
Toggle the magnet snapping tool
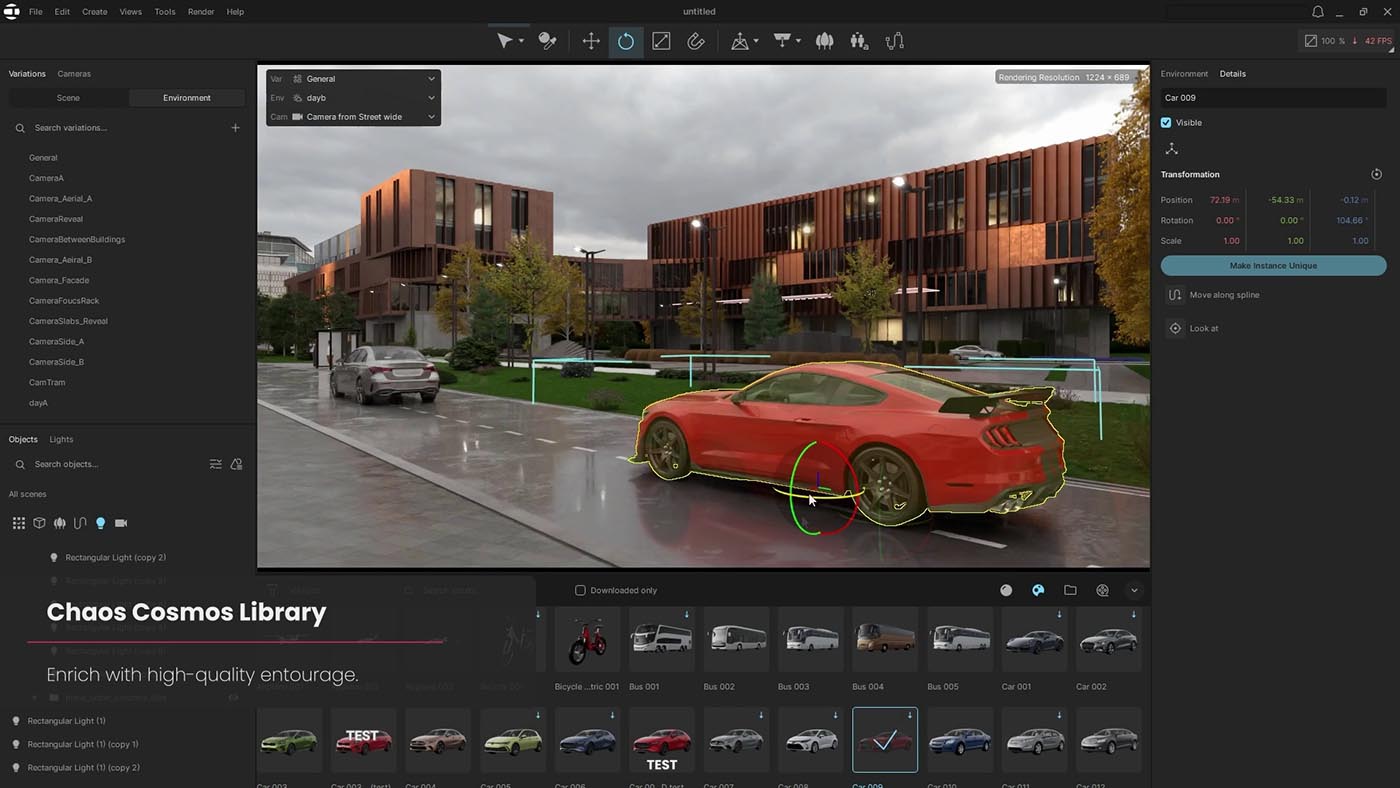696,41
